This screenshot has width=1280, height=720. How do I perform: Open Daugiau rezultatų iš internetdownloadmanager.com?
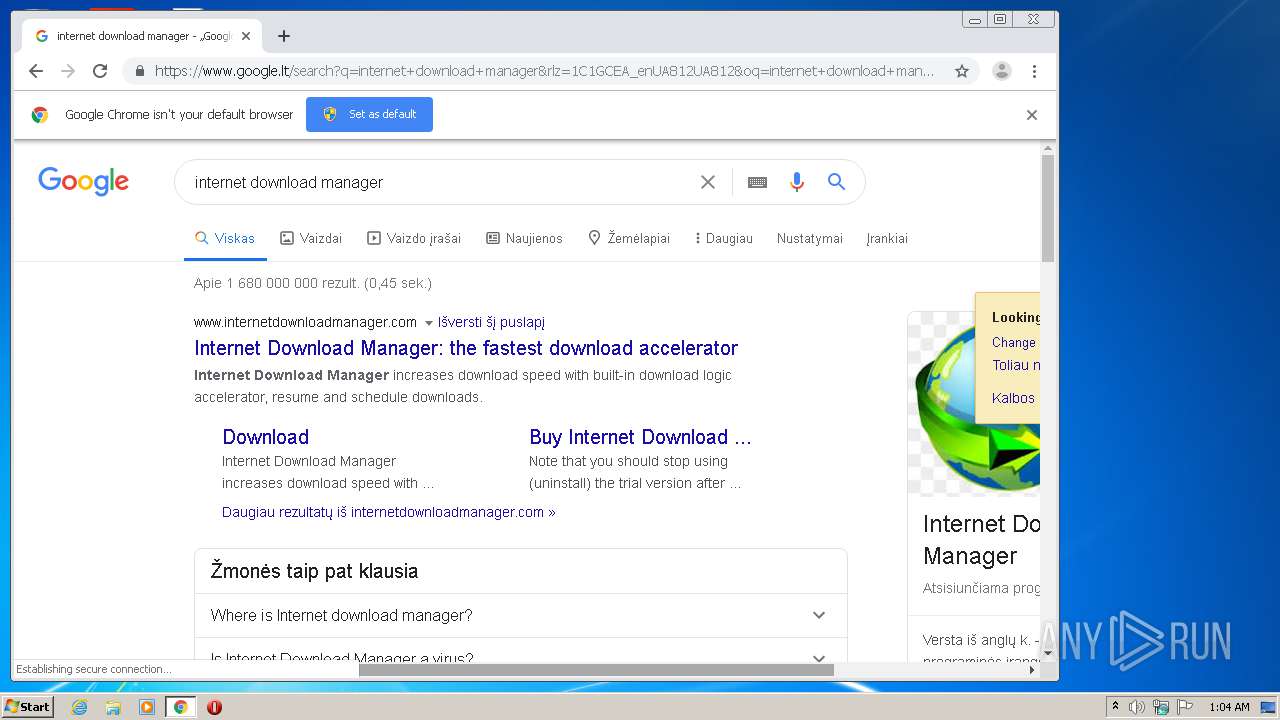(x=389, y=512)
